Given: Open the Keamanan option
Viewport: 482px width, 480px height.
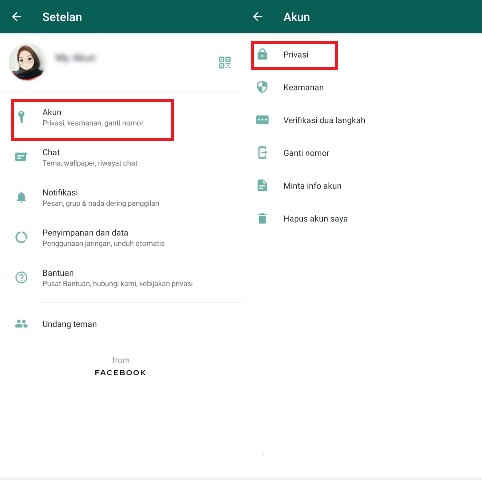Looking at the screenshot, I should pyautogui.click(x=361, y=87).
